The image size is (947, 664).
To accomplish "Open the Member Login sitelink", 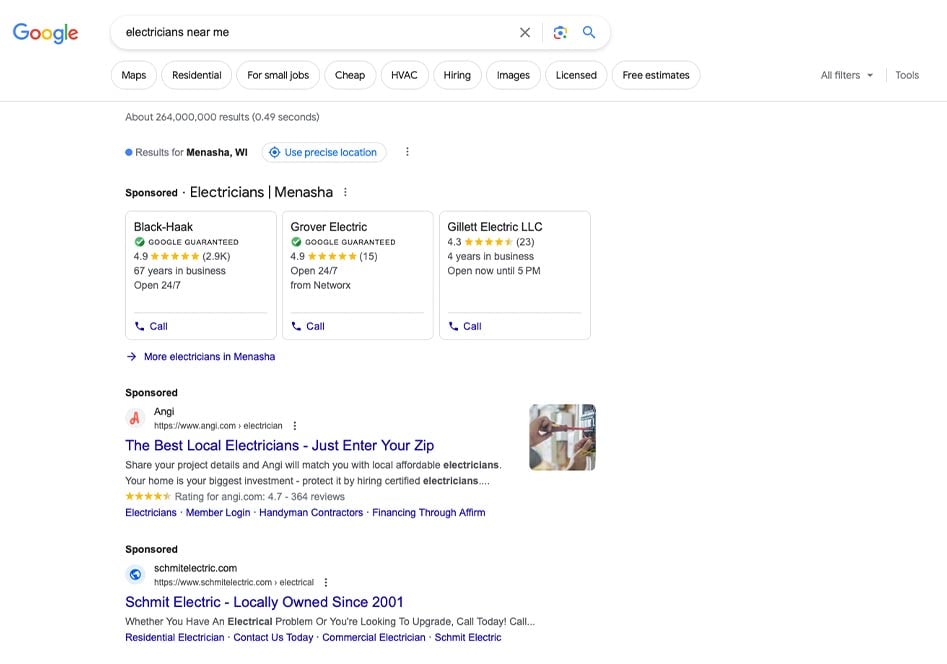I will click(218, 512).
